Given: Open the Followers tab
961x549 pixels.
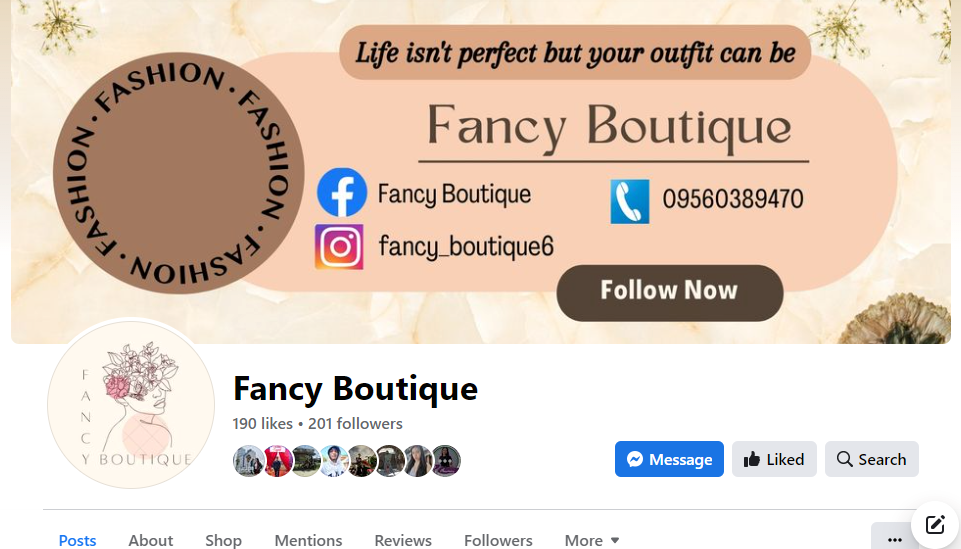Looking at the screenshot, I should [498, 540].
